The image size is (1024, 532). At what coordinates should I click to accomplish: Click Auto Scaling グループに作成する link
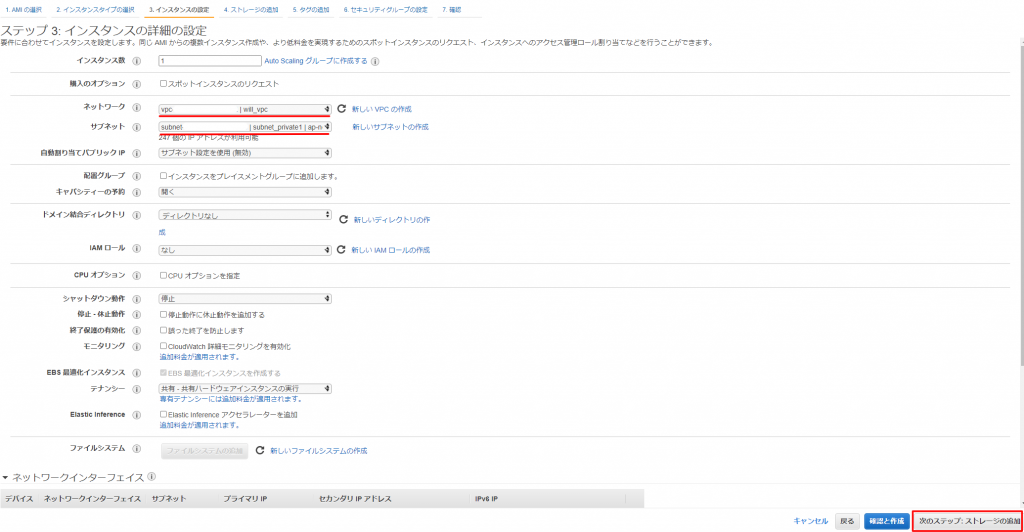click(x=315, y=61)
